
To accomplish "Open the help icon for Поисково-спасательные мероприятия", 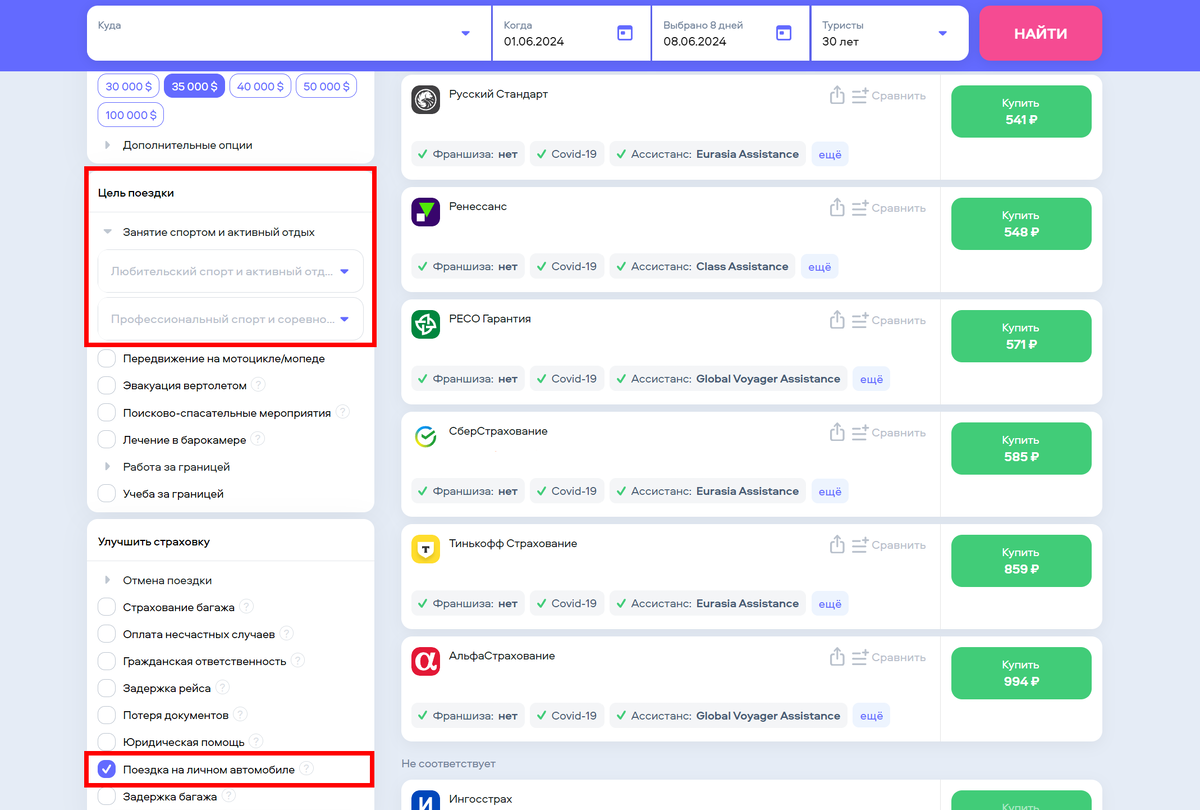I will pyautogui.click(x=343, y=412).
